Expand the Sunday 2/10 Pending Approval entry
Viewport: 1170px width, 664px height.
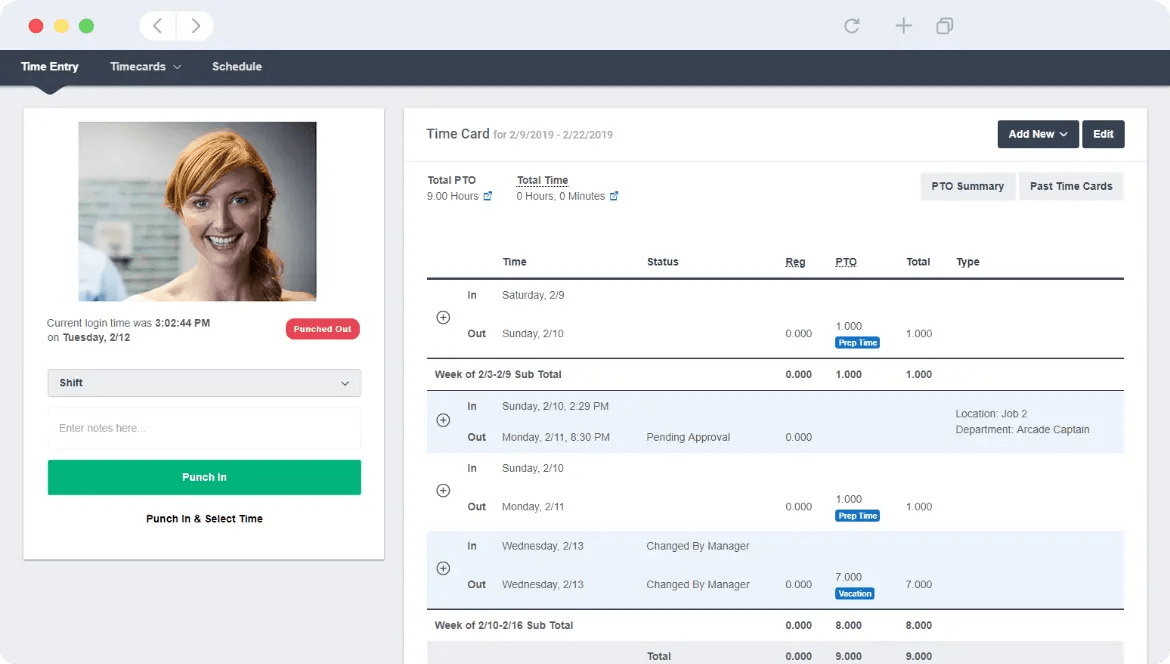pyautogui.click(x=443, y=421)
